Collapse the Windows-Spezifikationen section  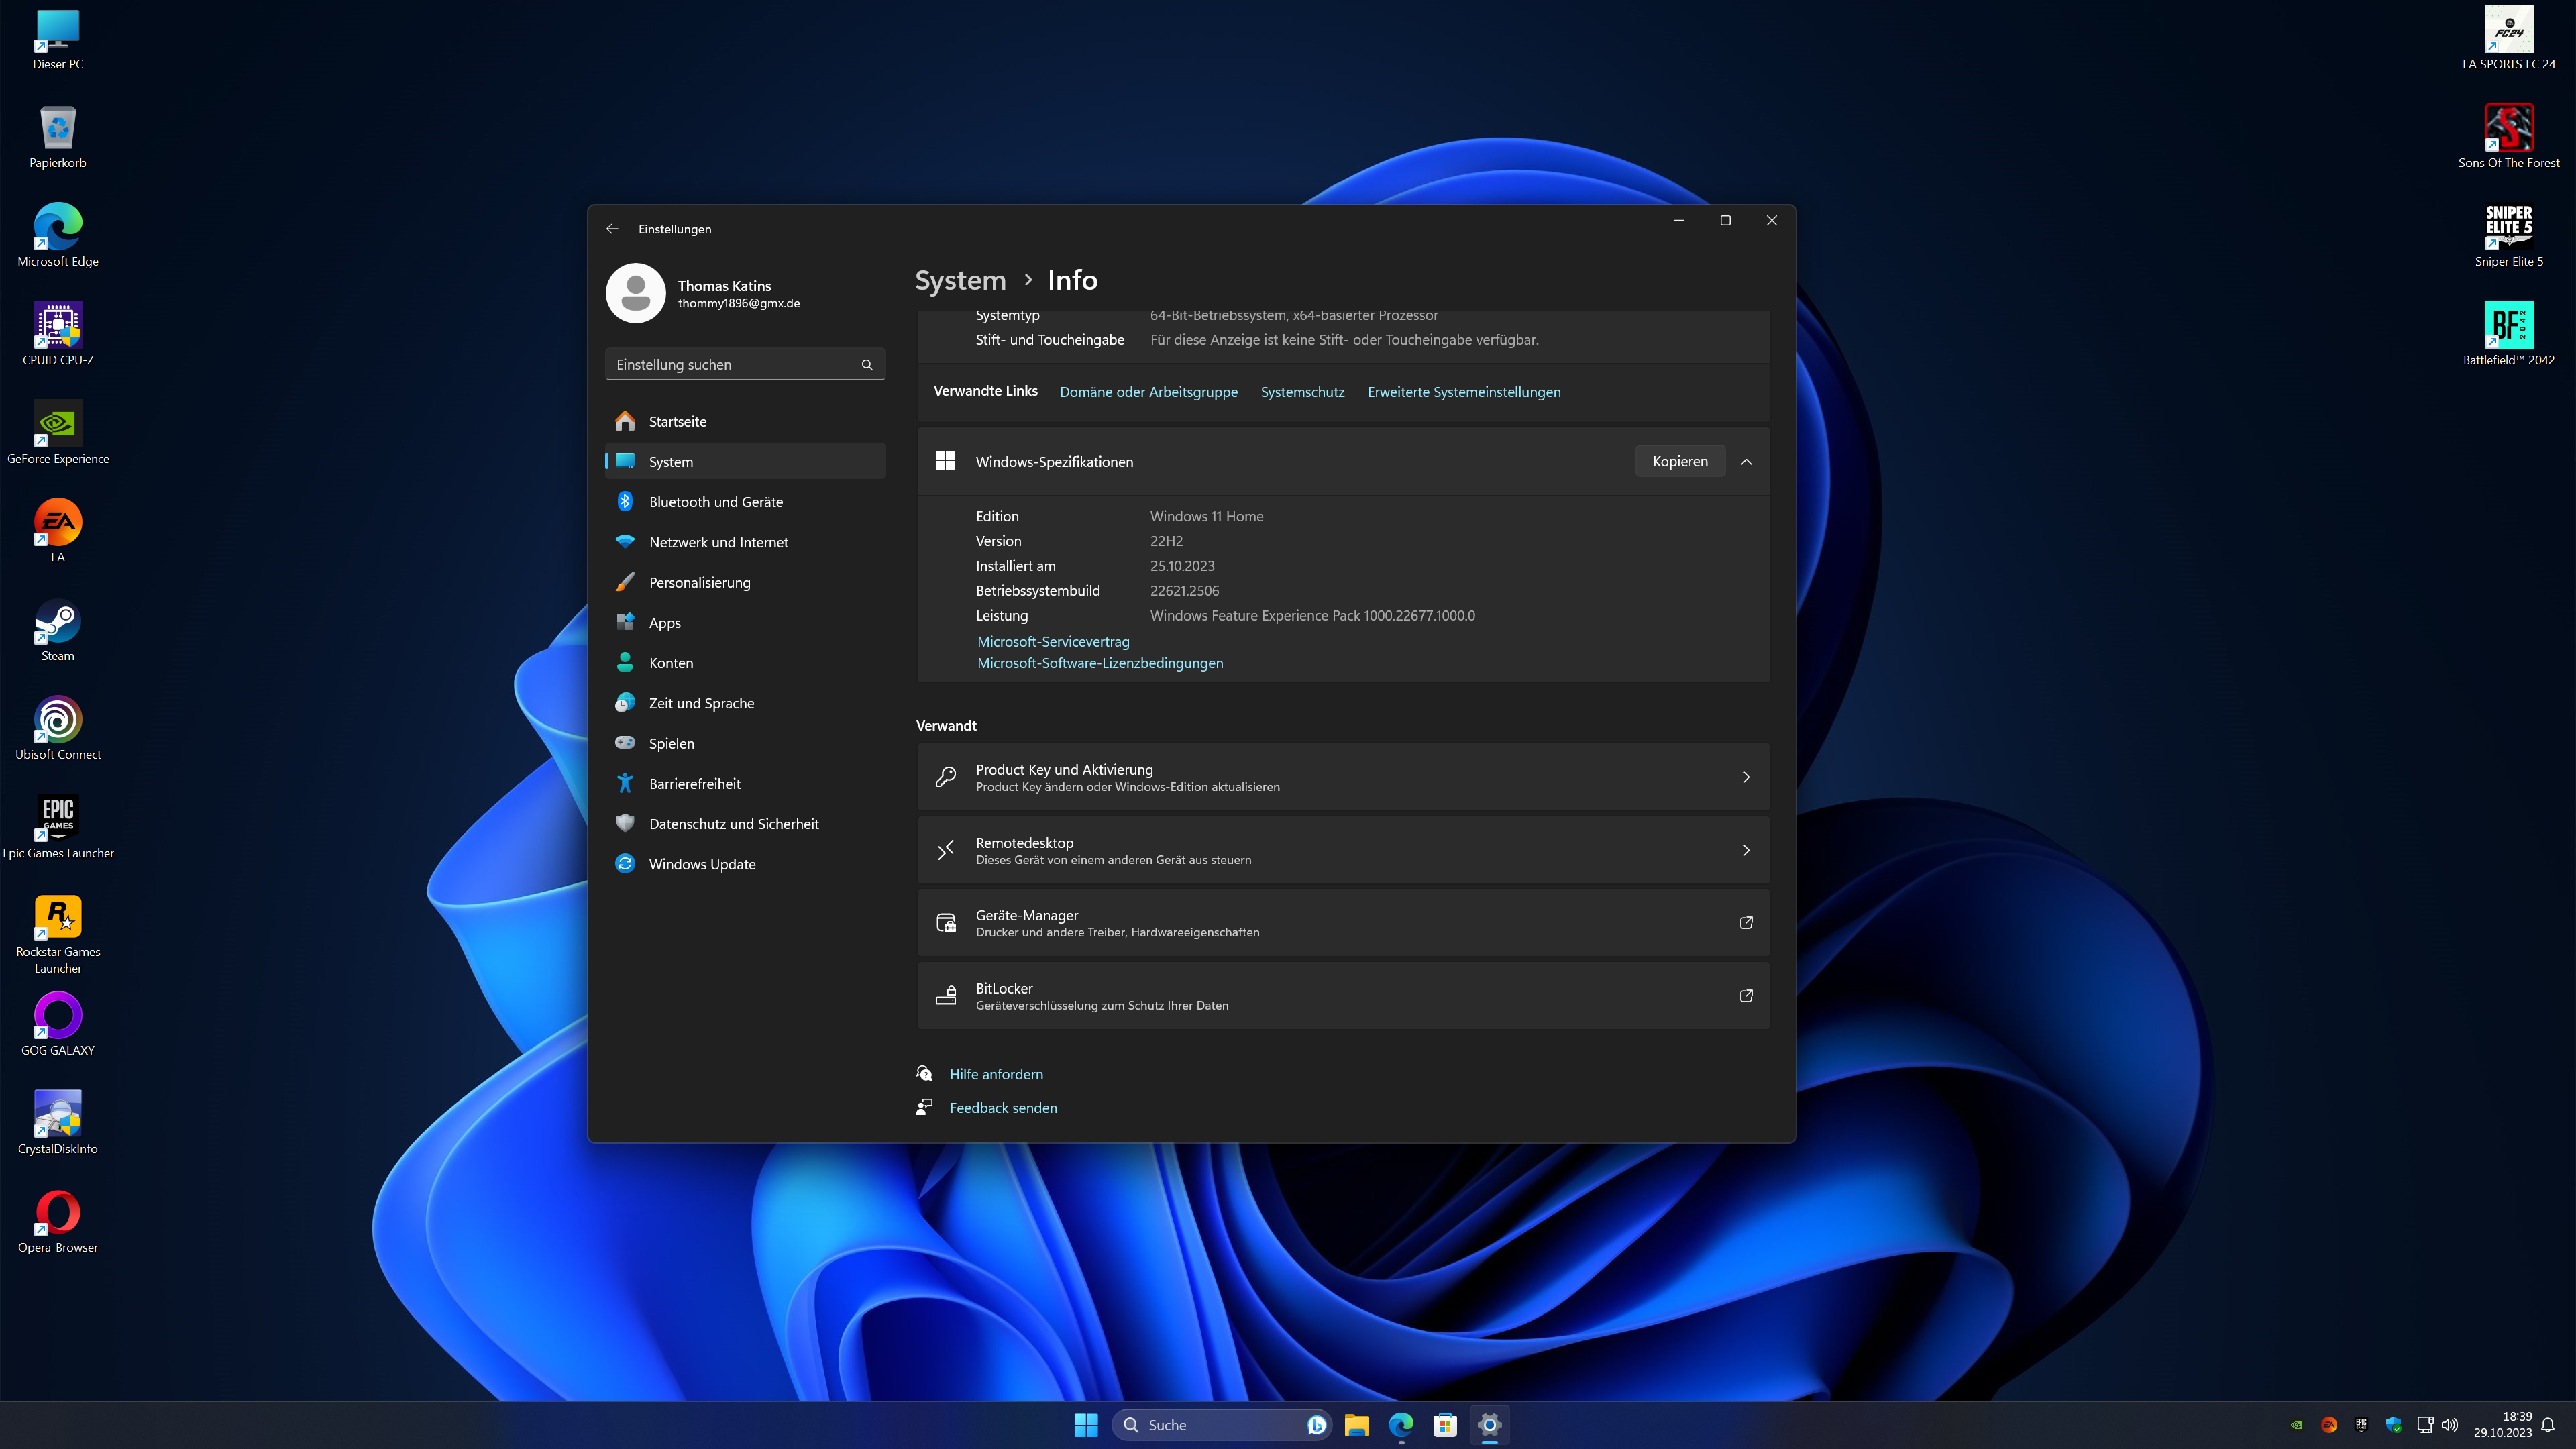coord(1746,461)
